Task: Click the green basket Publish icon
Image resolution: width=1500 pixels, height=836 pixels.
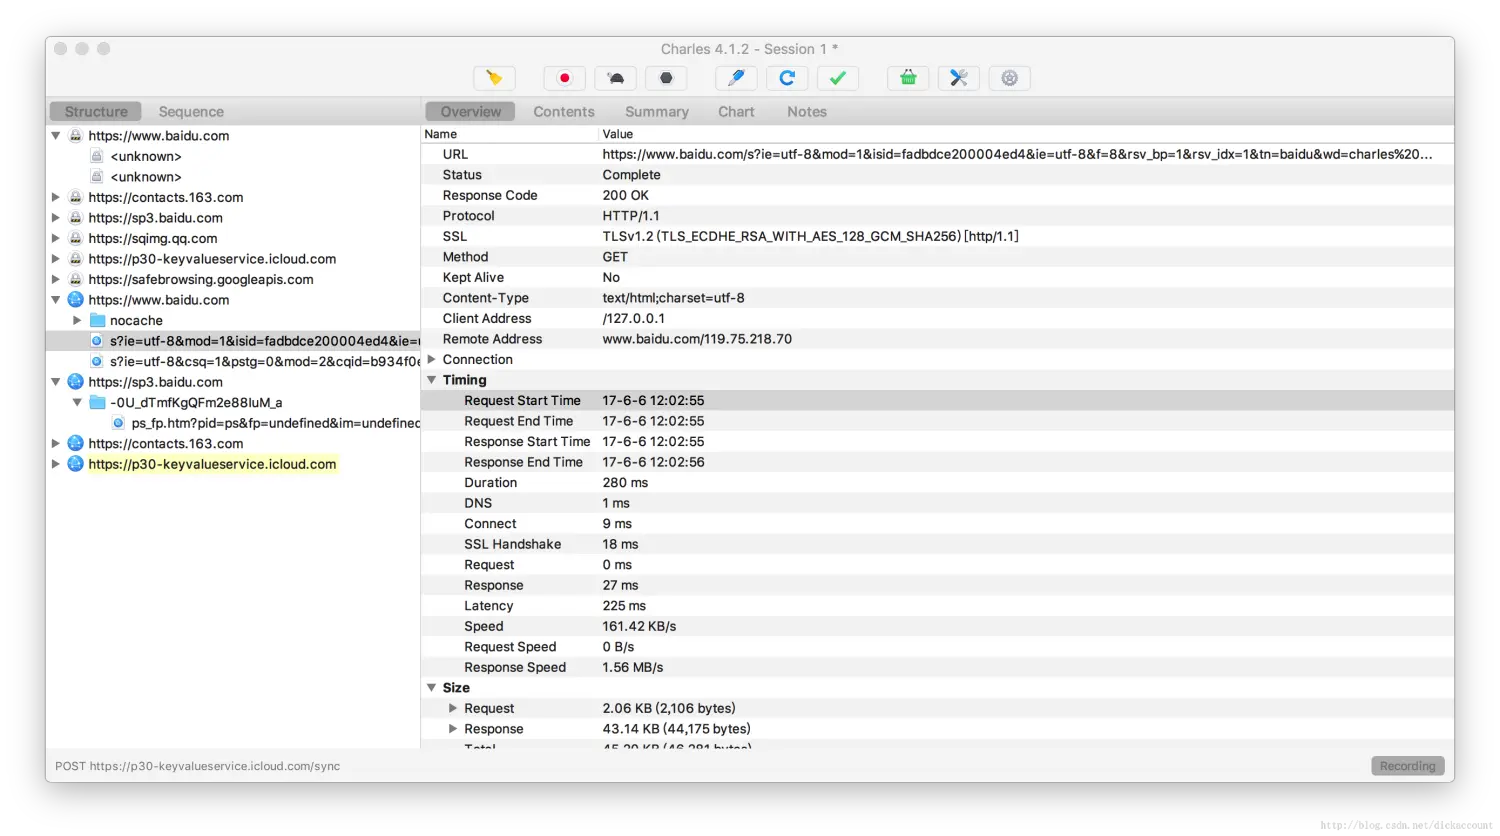Action: [908, 78]
